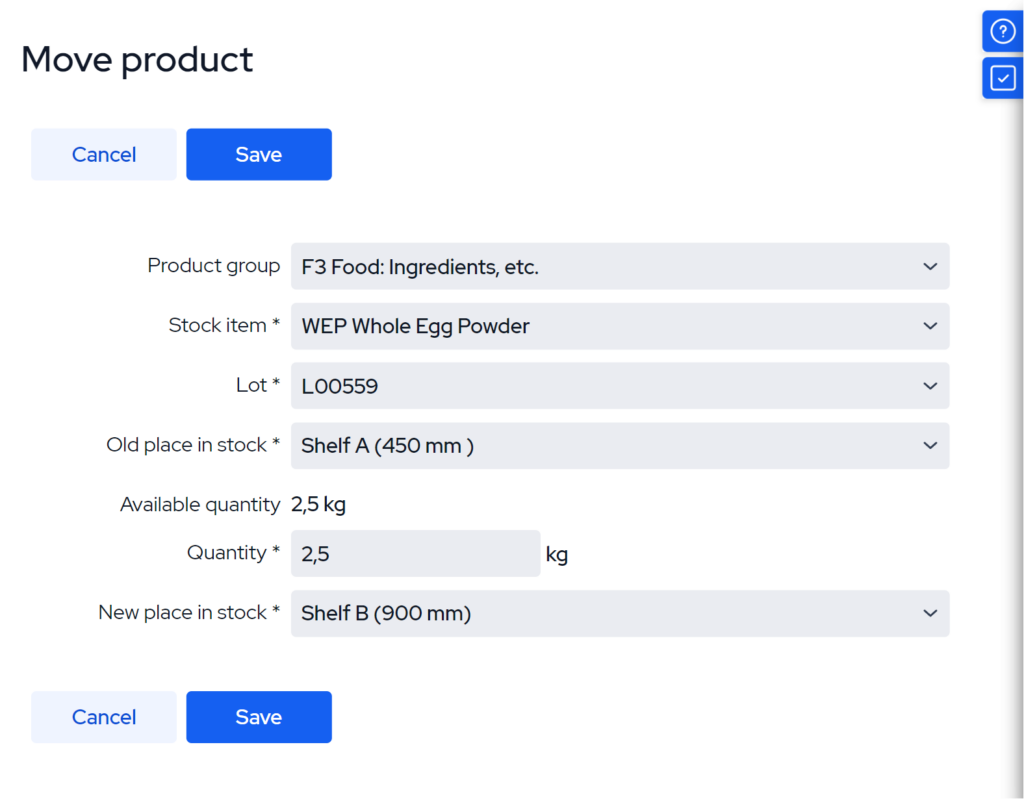This screenshot has width=1024, height=799.
Task: Click the Available quantity 2,5 kg text
Action: coord(318,504)
